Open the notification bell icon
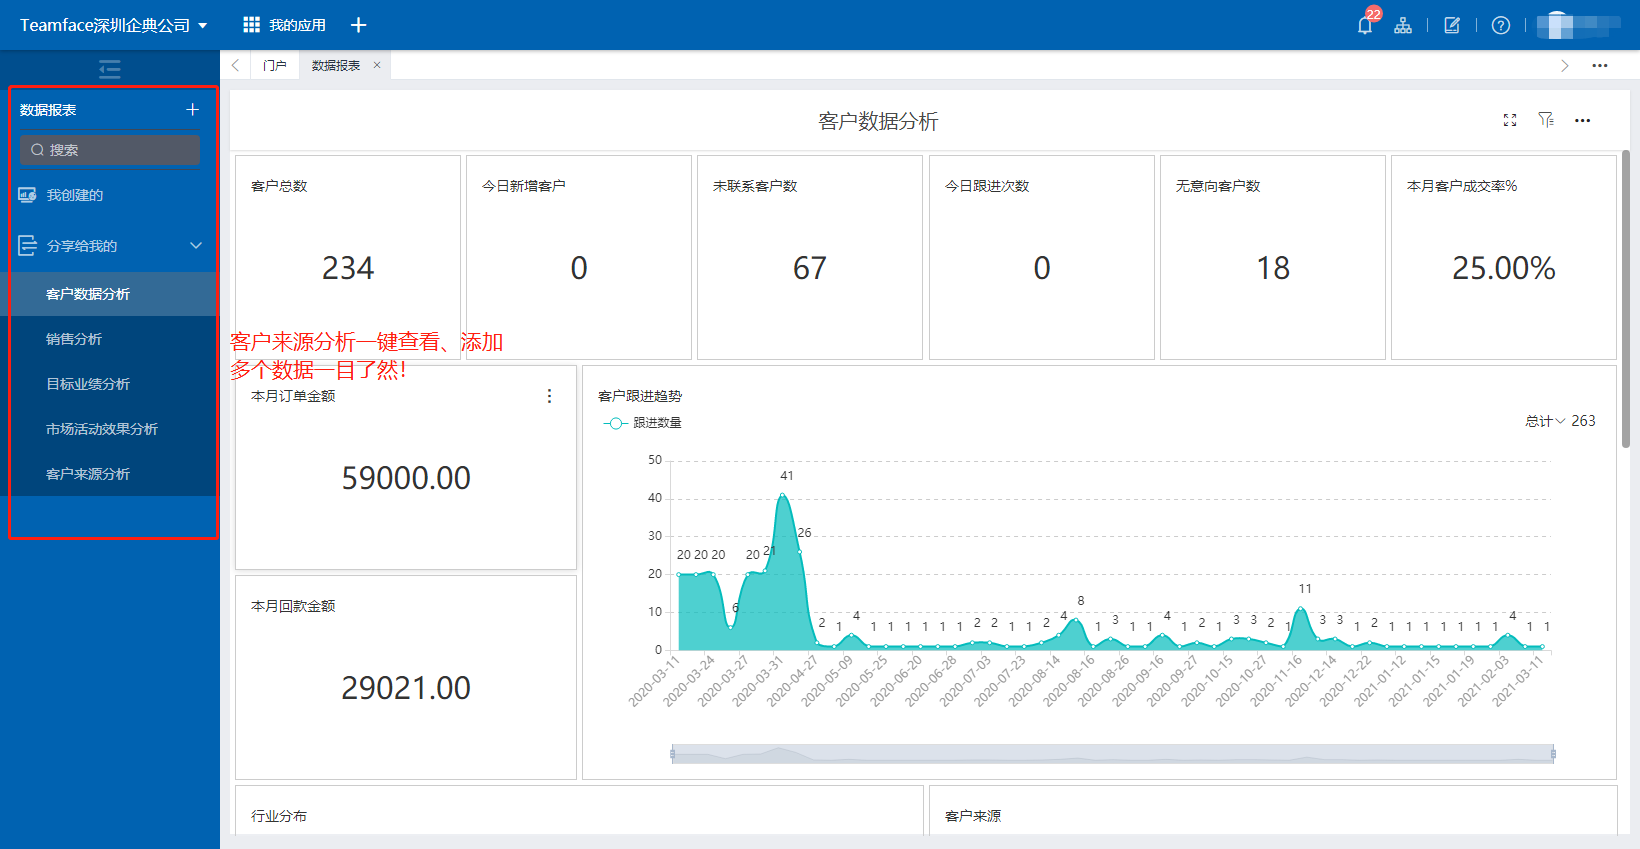1640x849 pixels. click(x=1365, y=25)
